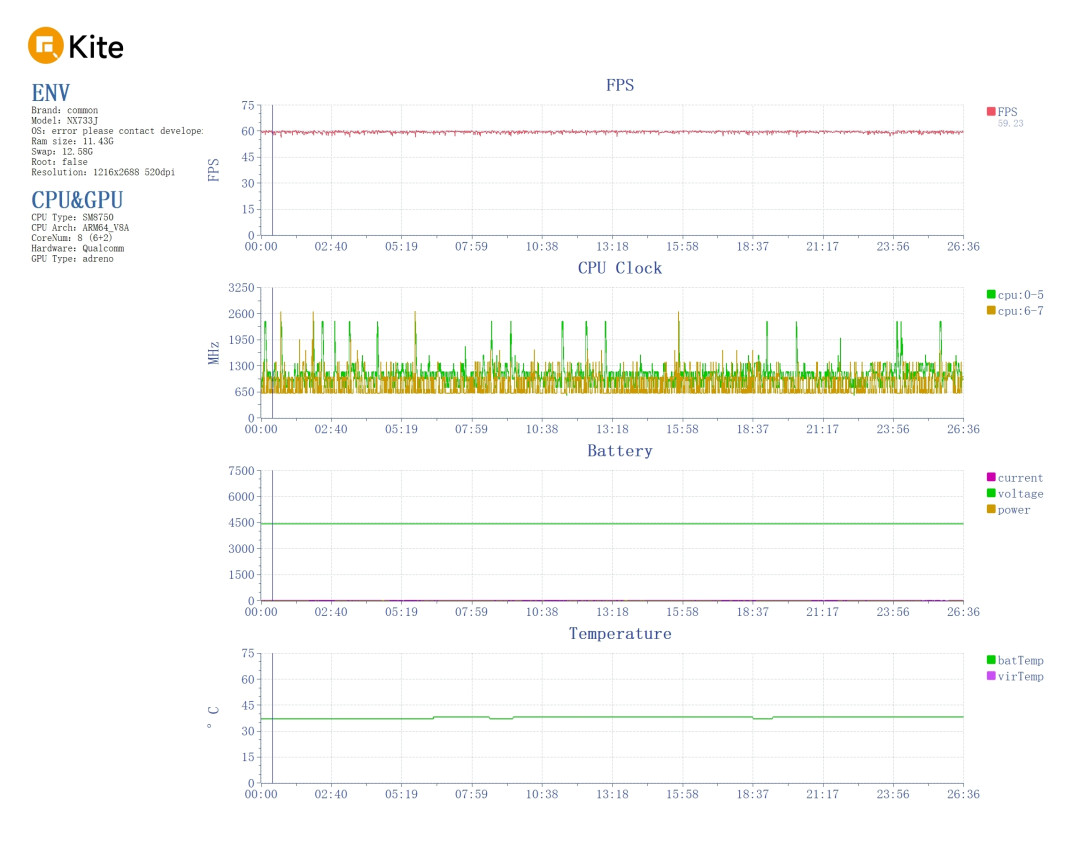This screenshot has width=1080, height=864.
Task: Click the 59.23 FPS average value
Action: point(1010,124)
